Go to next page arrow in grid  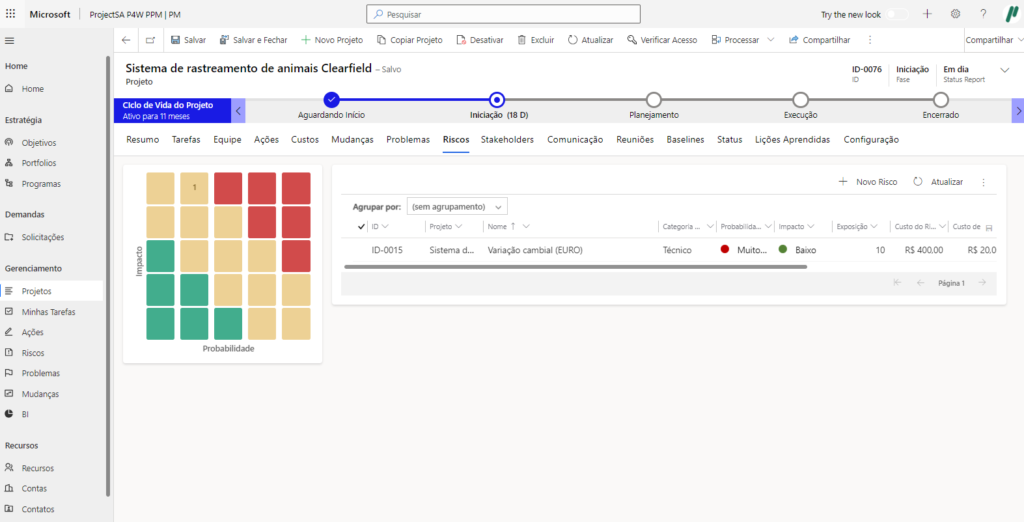[982, 283]
